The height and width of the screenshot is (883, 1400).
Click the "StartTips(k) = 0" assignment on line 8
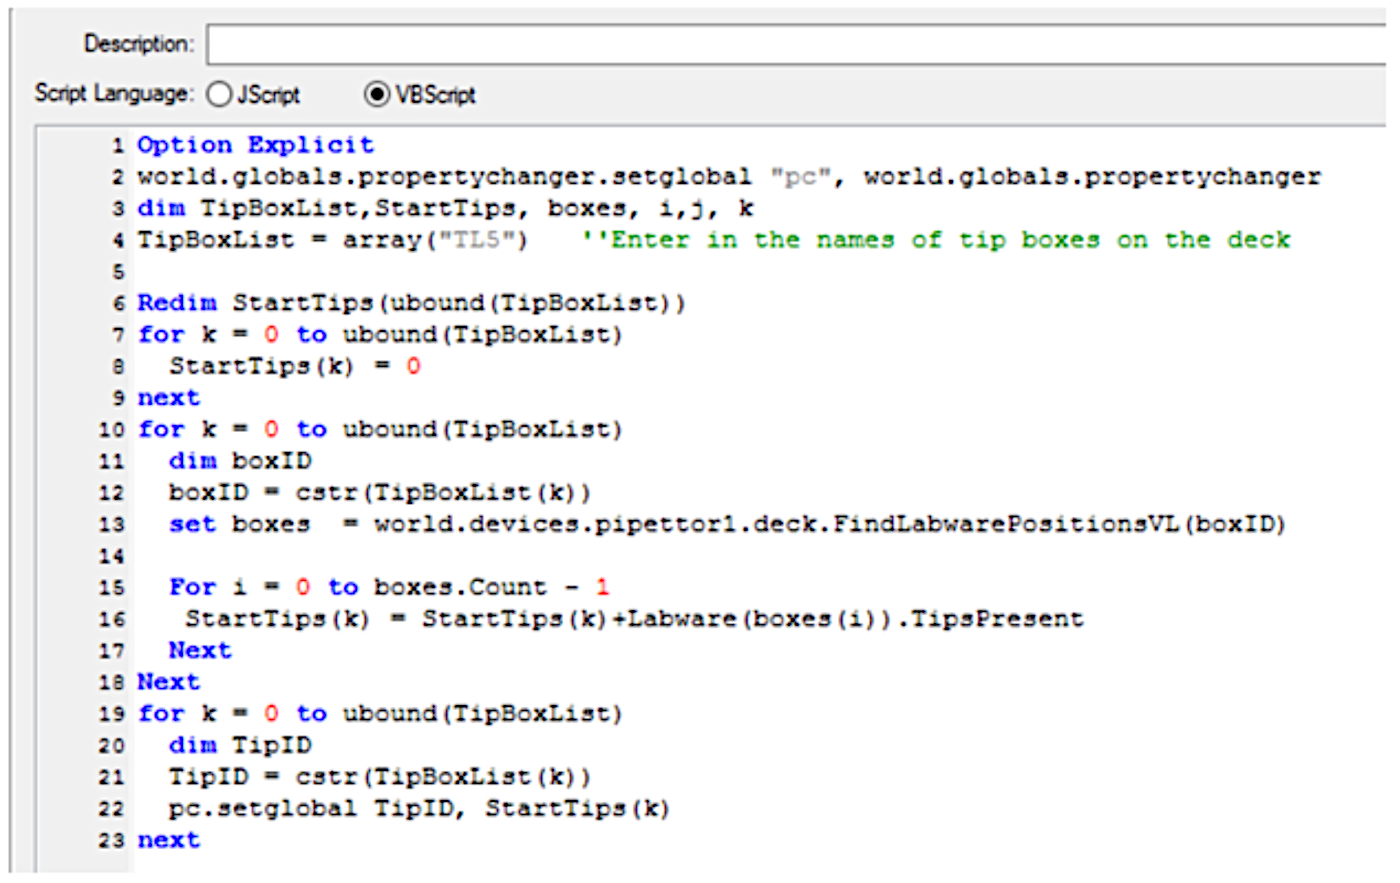[x=294, y=366]
